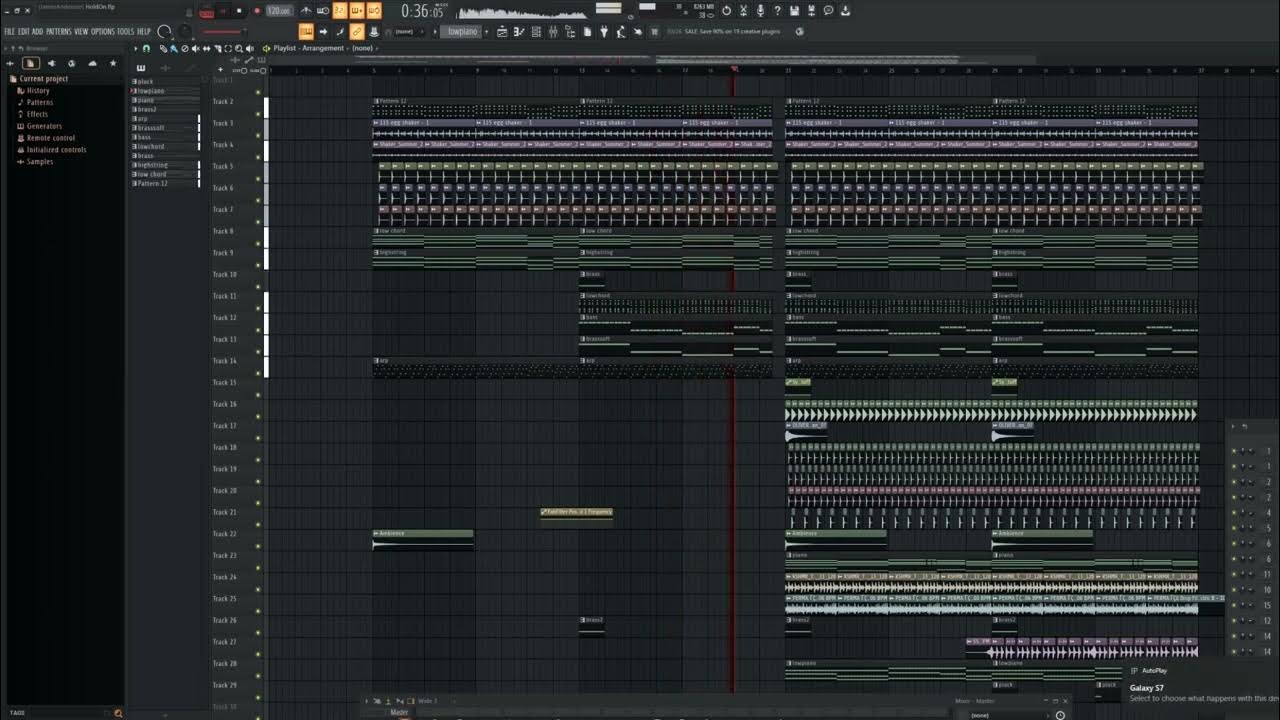Open the ADD menu
1280x720 pixels.
click(37, 31)
